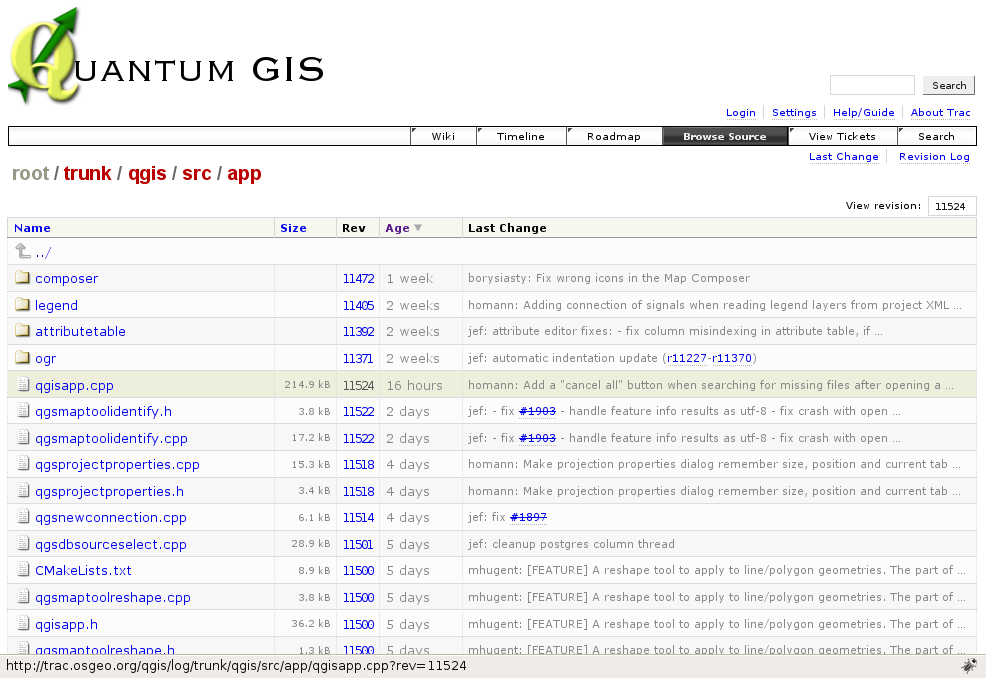Click the CMakeLists.txt file icon
This screenshot has width=986, height=678.
23,570
